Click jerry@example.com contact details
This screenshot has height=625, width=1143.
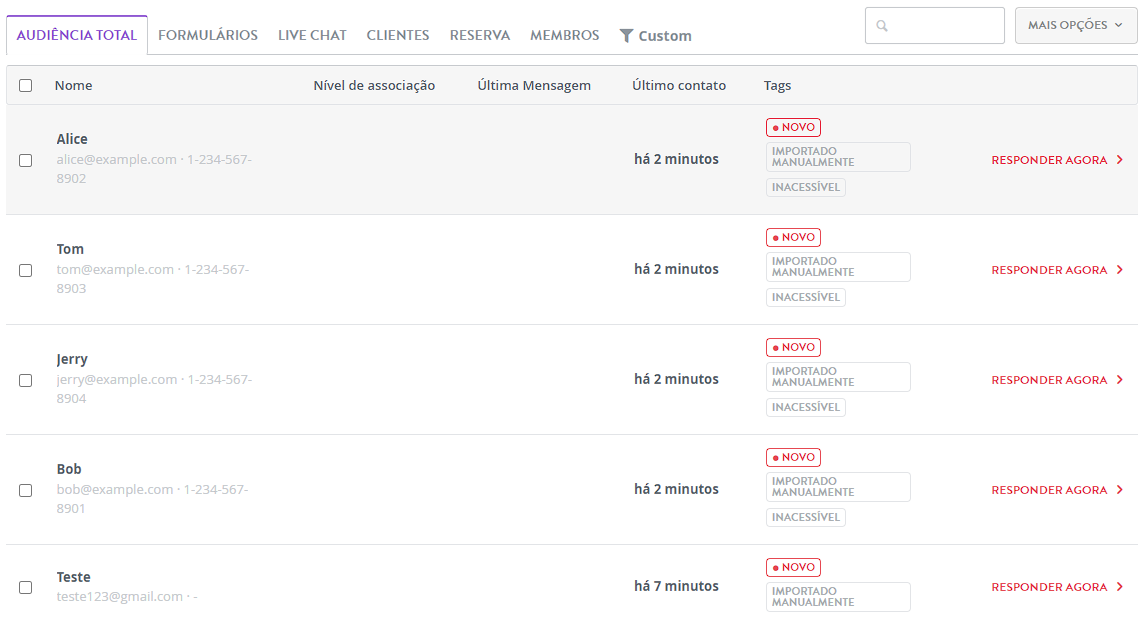point(155,389)
